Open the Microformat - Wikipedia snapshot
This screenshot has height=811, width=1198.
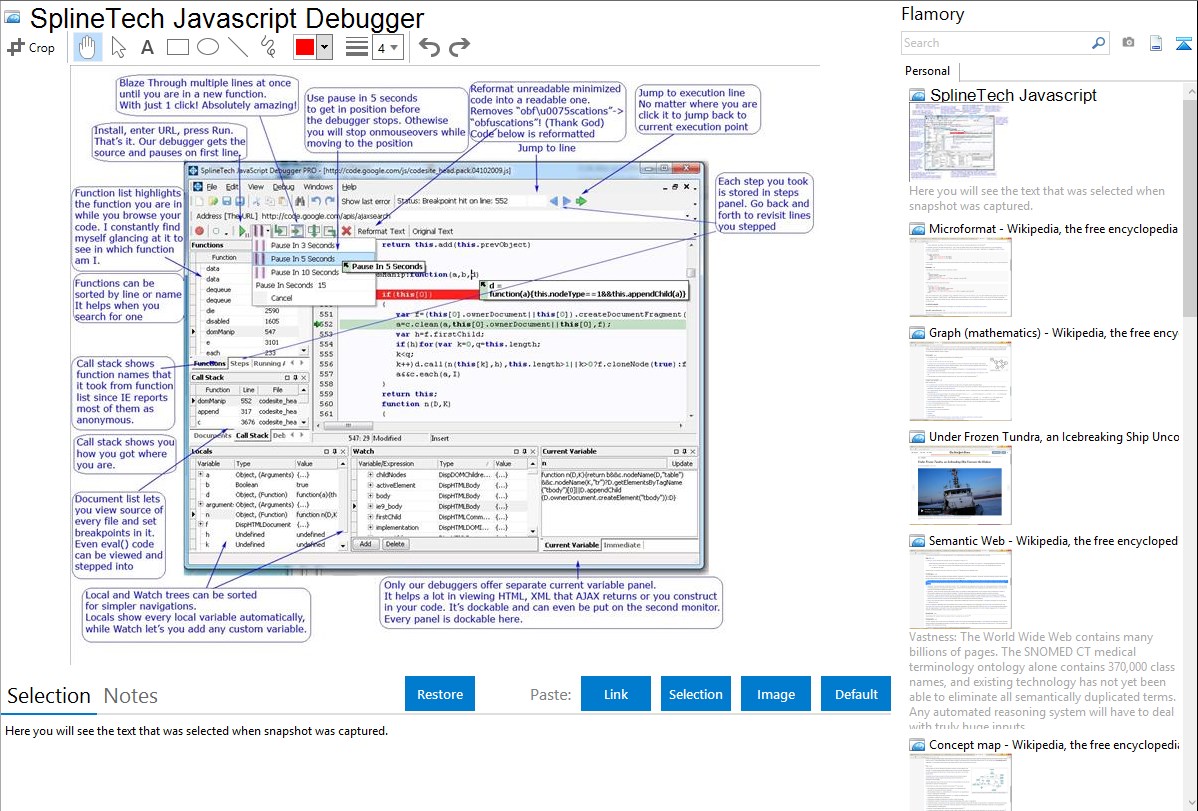click(x=1053, y=229)
